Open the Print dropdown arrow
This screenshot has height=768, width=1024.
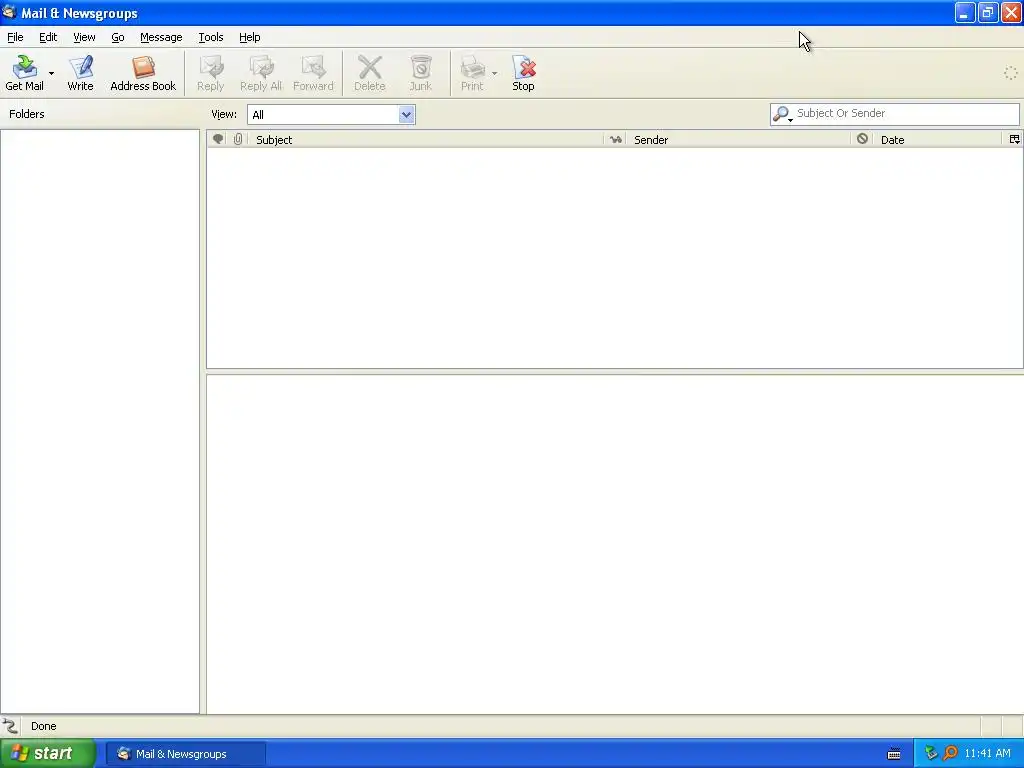pyautogui.click(x=494, y=73)
